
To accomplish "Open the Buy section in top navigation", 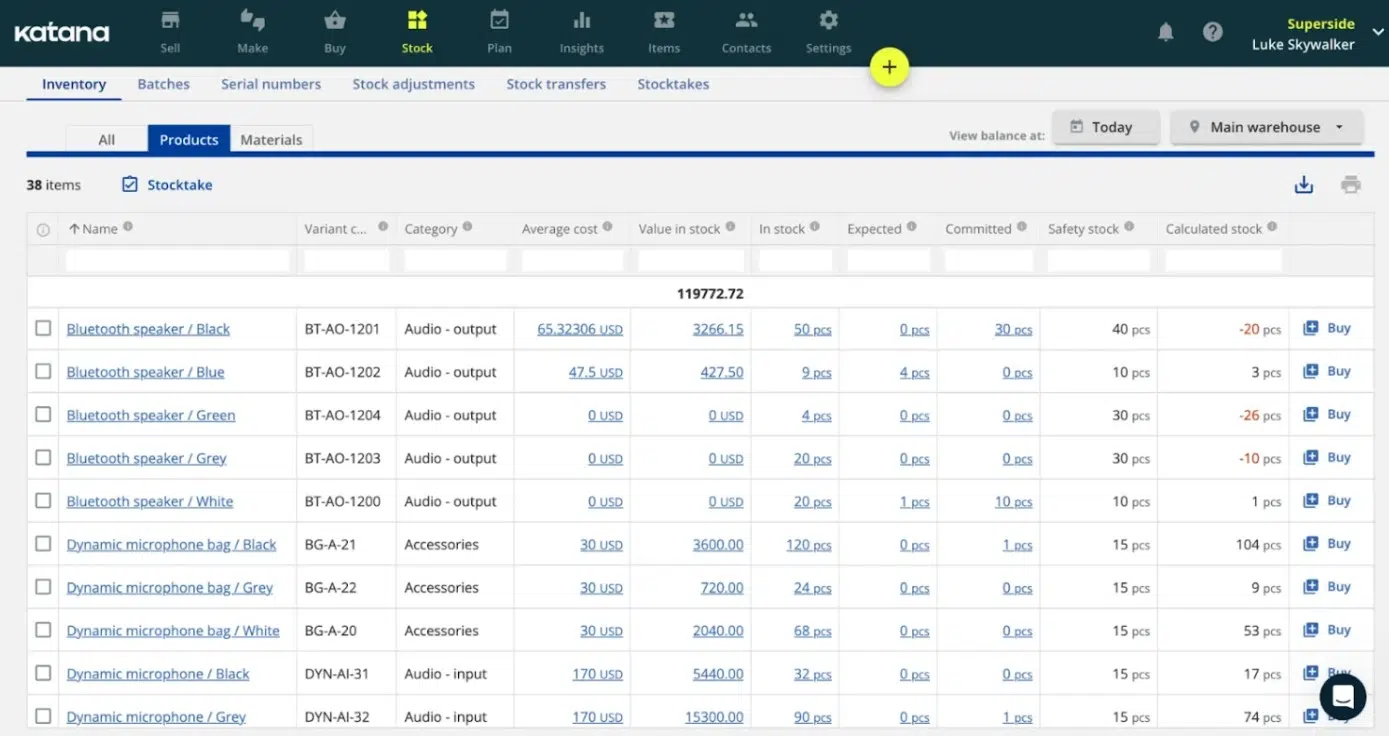I will click(x=335, y=31).
